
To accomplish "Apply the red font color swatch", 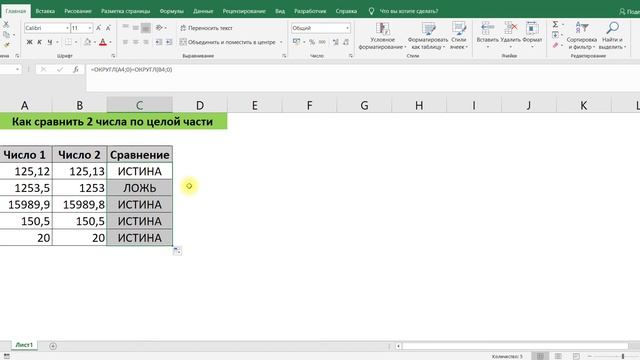I will tap(103, 42).
